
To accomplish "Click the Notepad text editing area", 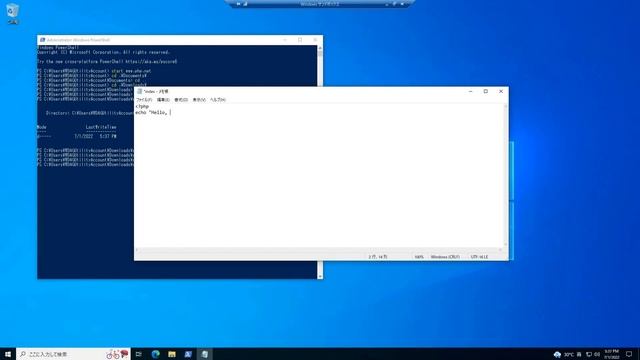I will pos(319,176).
